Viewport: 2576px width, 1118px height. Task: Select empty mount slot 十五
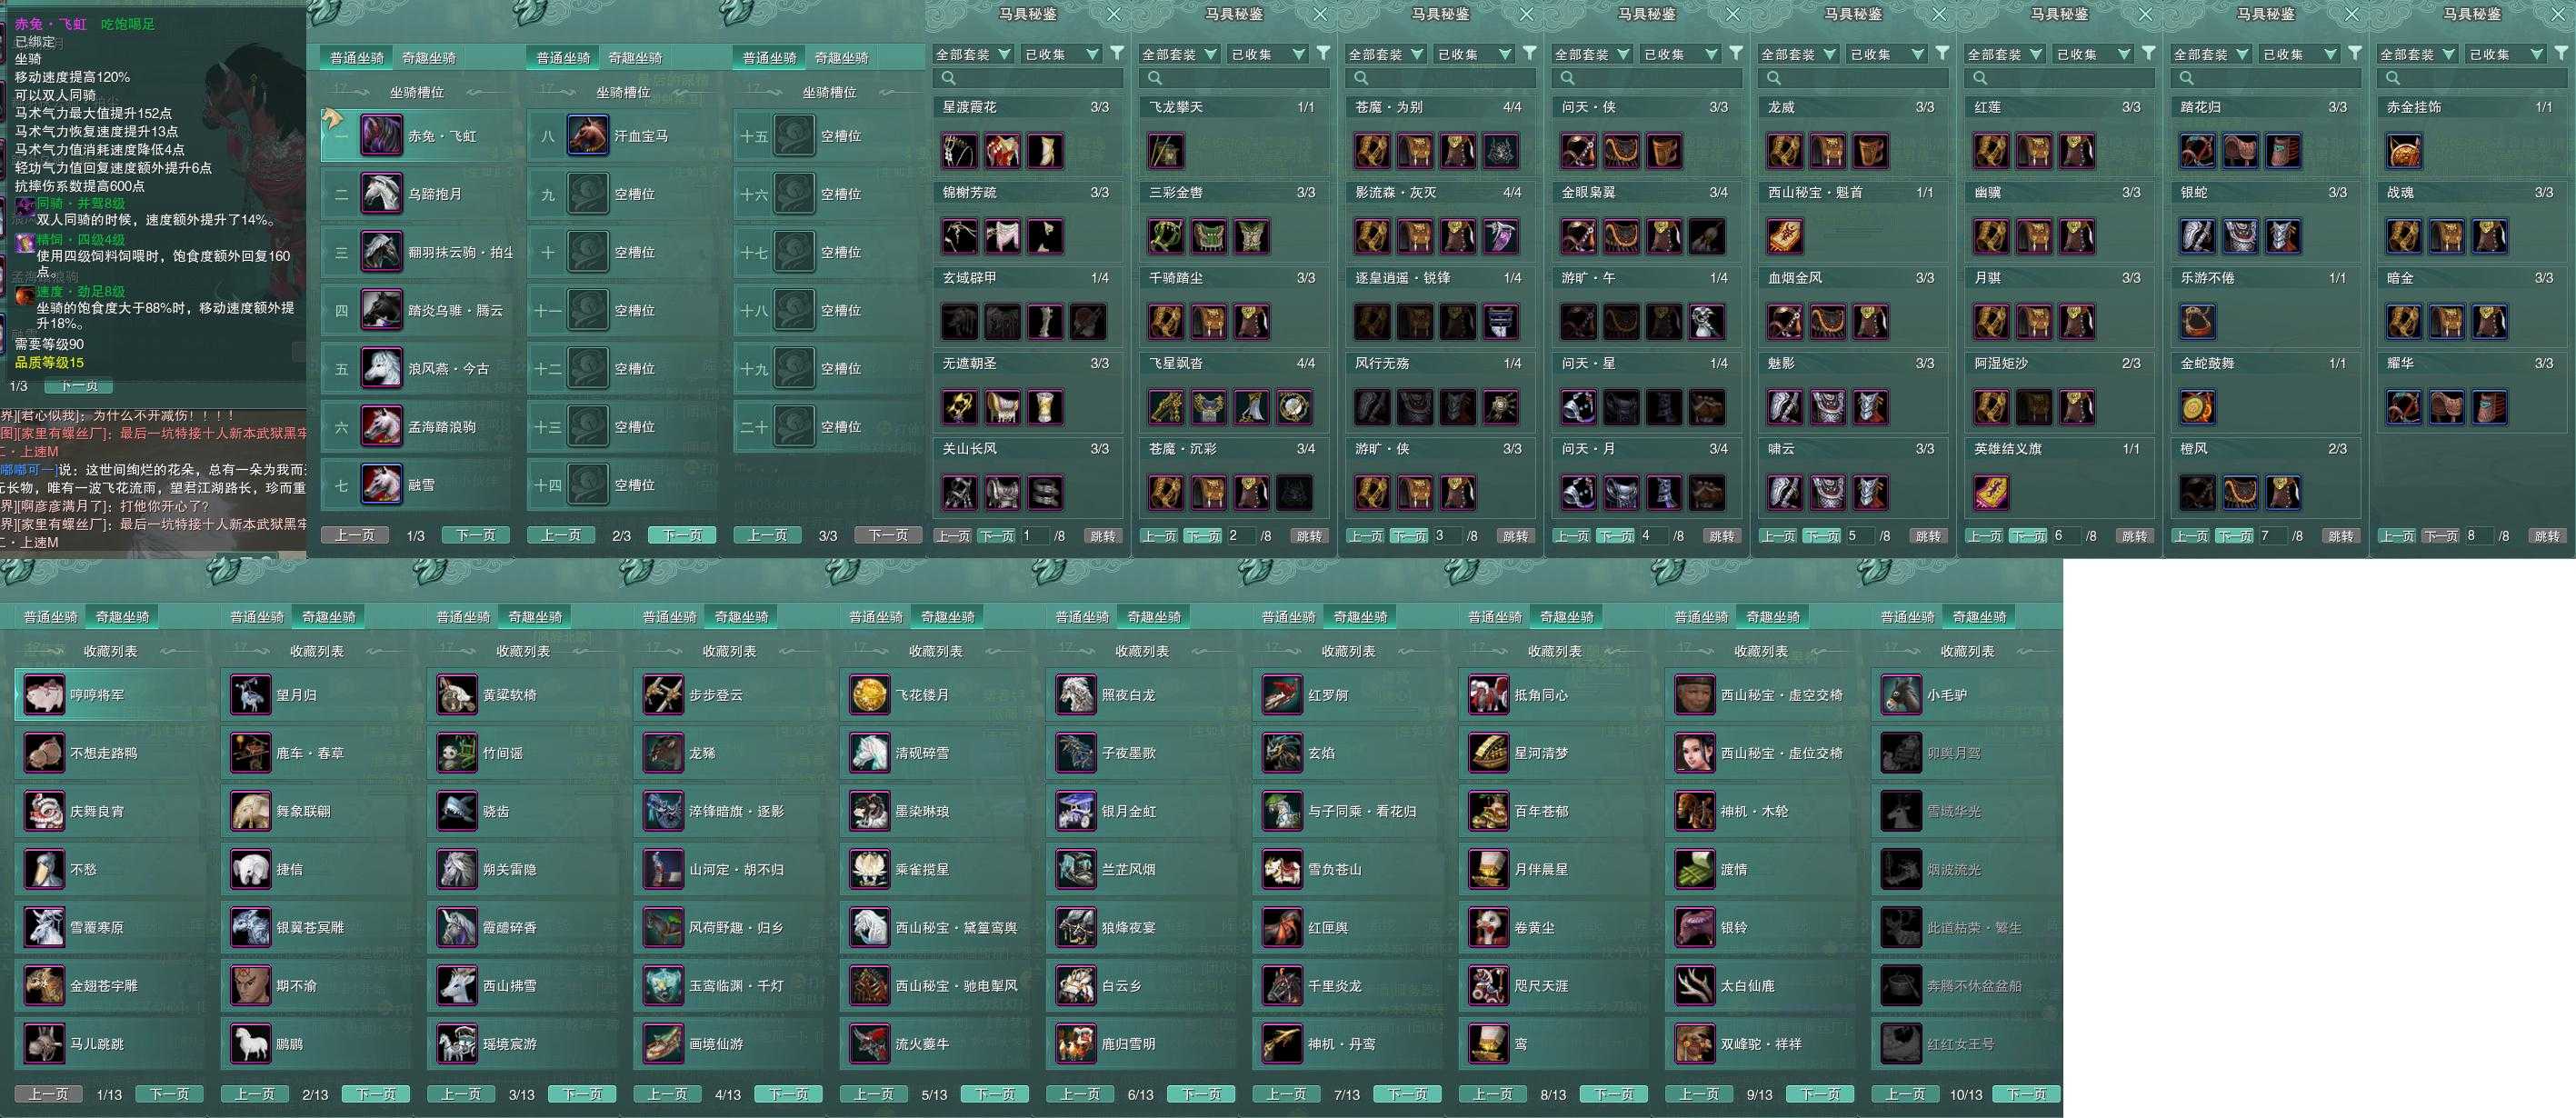[x=828, y=136]
